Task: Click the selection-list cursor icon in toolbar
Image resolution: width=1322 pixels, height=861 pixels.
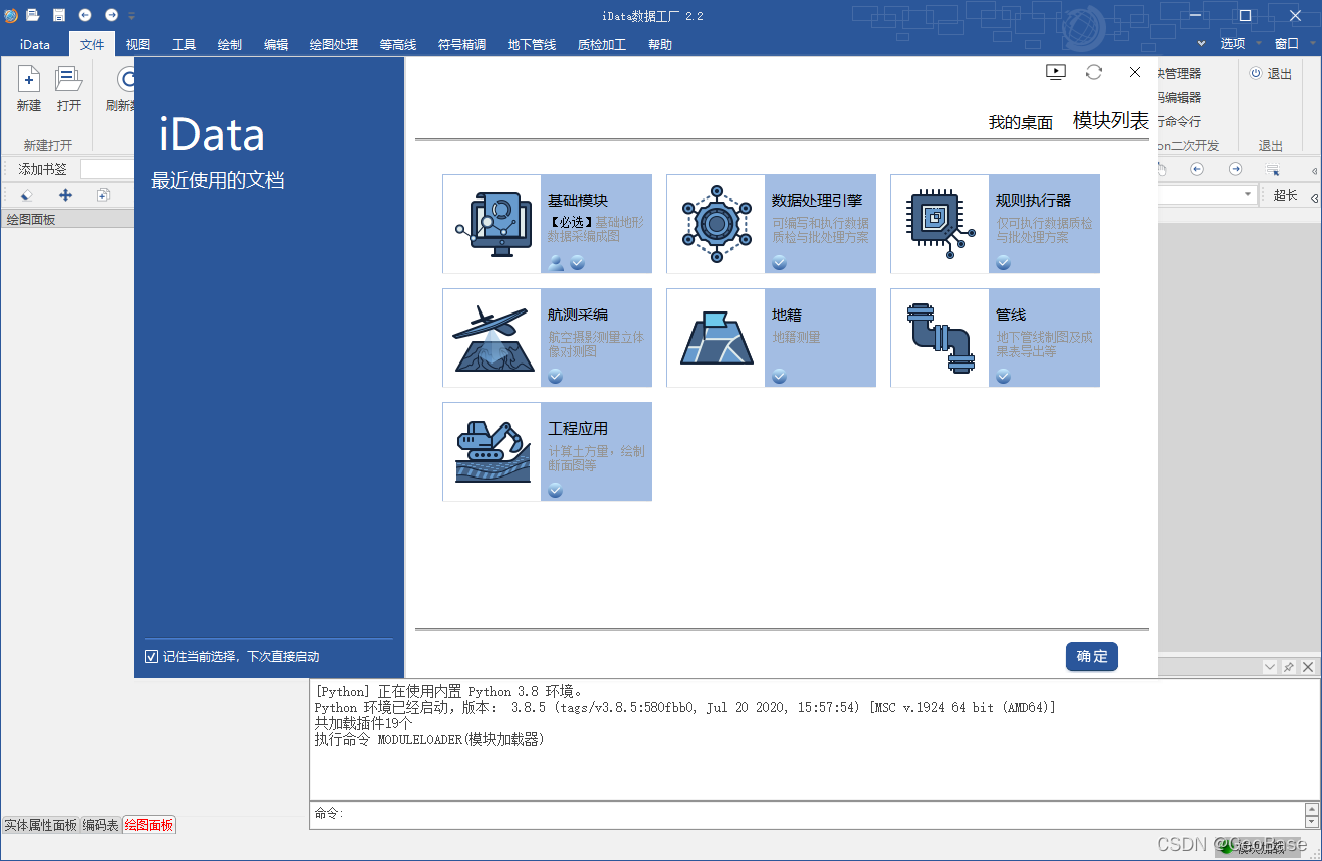Action: (x=1273, y=170)
